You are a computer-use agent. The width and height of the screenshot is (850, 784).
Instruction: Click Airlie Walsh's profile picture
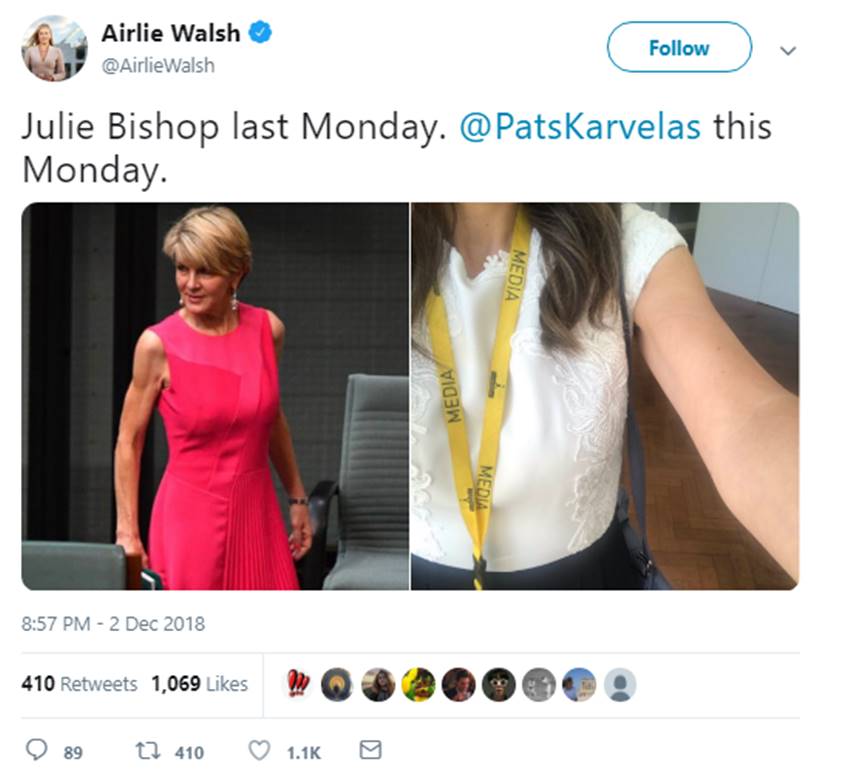(x=54, y=48)
